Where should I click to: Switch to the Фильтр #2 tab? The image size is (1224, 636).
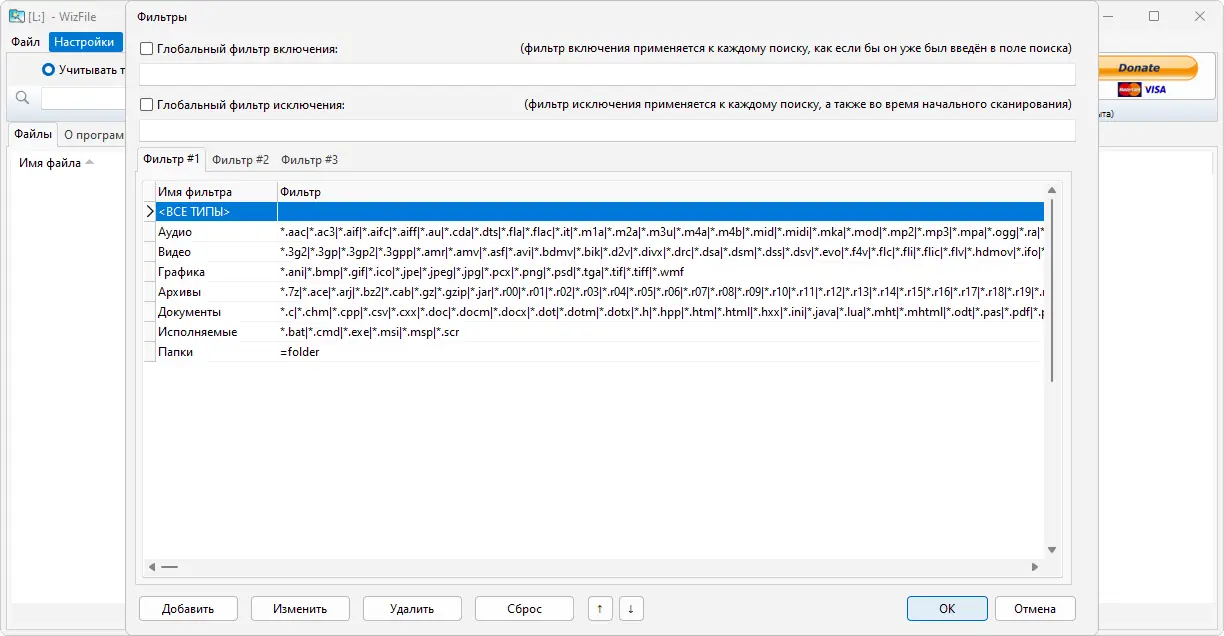click(240, 160)
